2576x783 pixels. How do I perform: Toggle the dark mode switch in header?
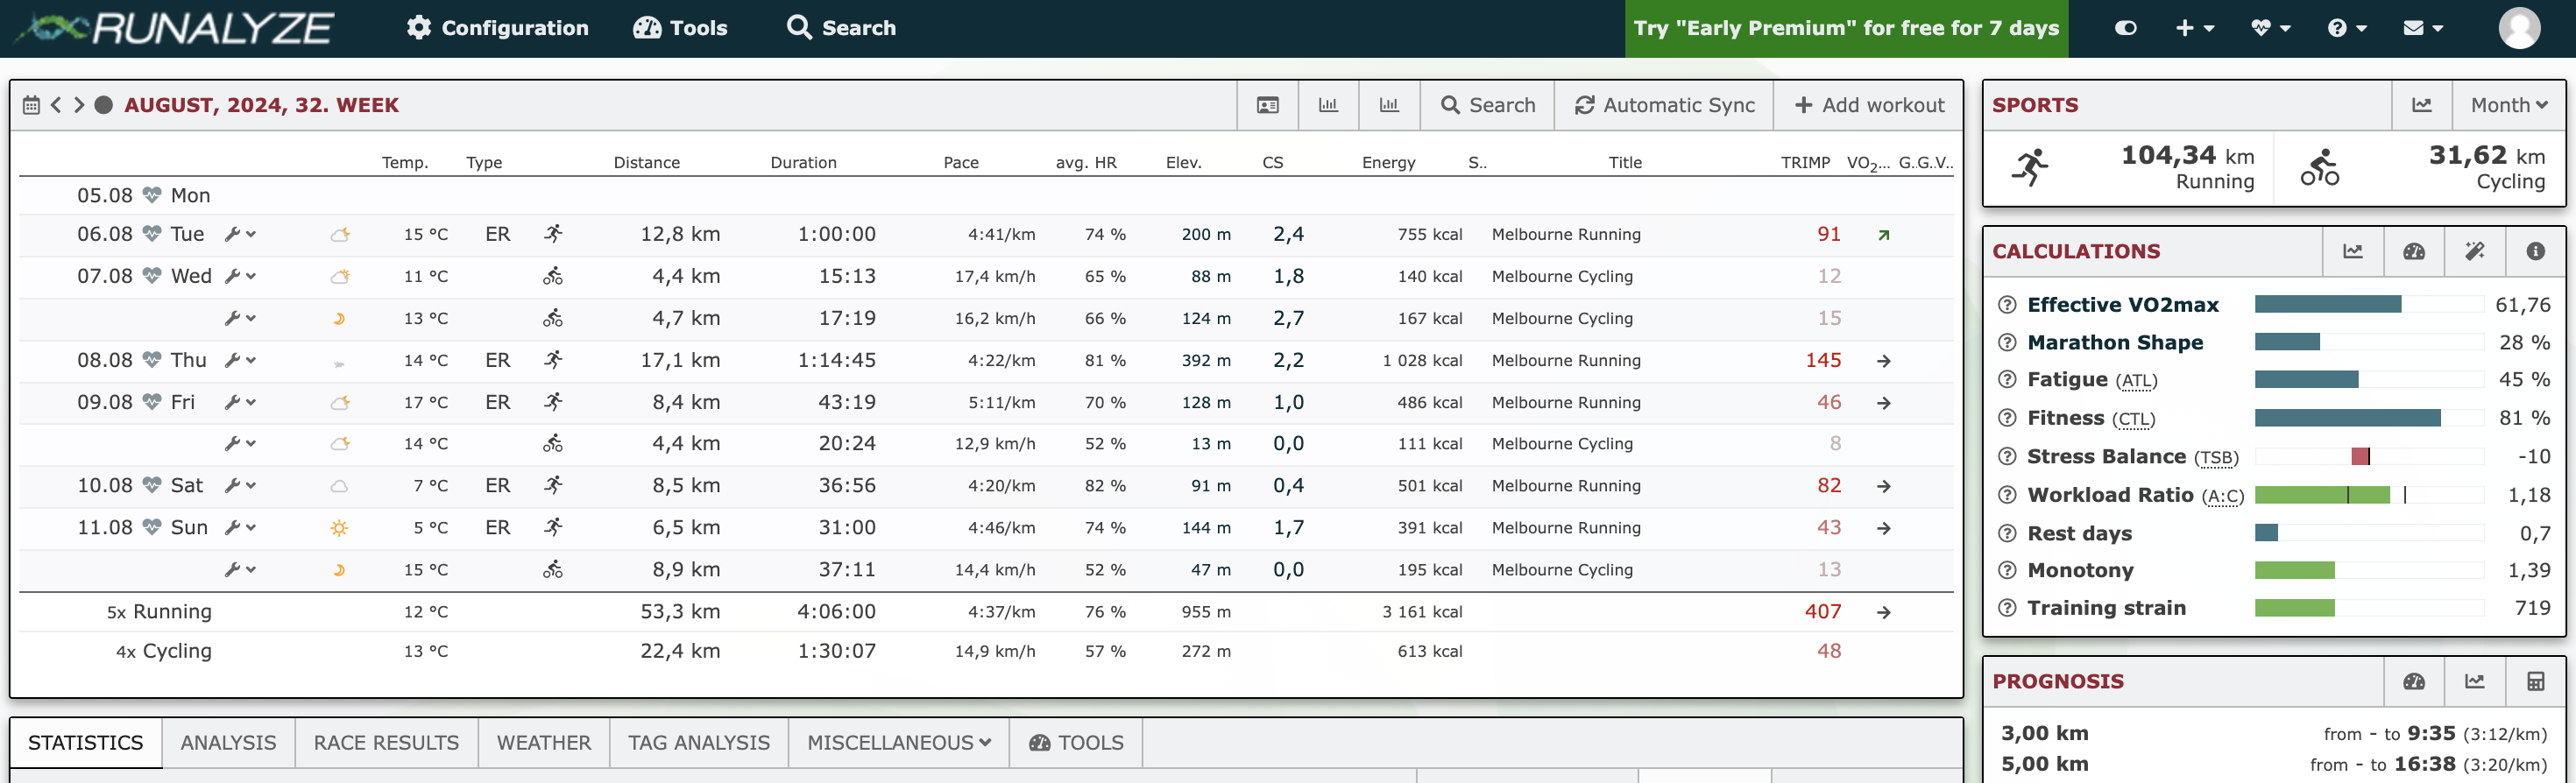point(2125,28)
